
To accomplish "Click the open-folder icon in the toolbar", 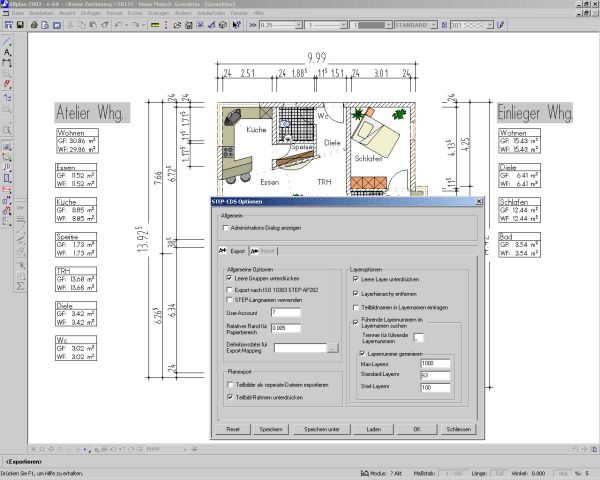I will pos(177,25).
